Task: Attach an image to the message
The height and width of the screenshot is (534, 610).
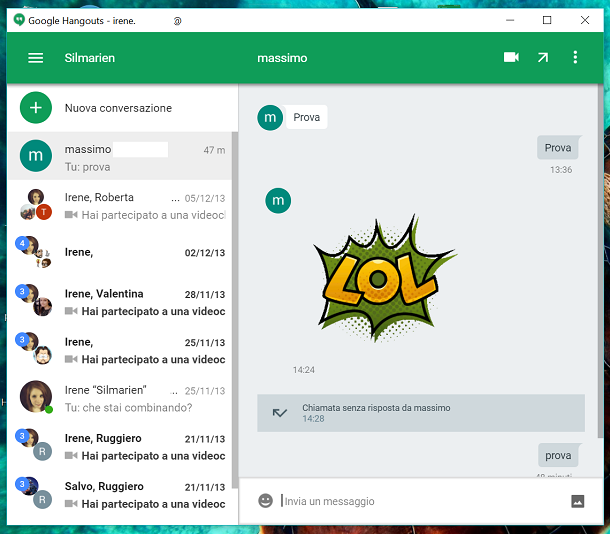Action: coord(577,501)
